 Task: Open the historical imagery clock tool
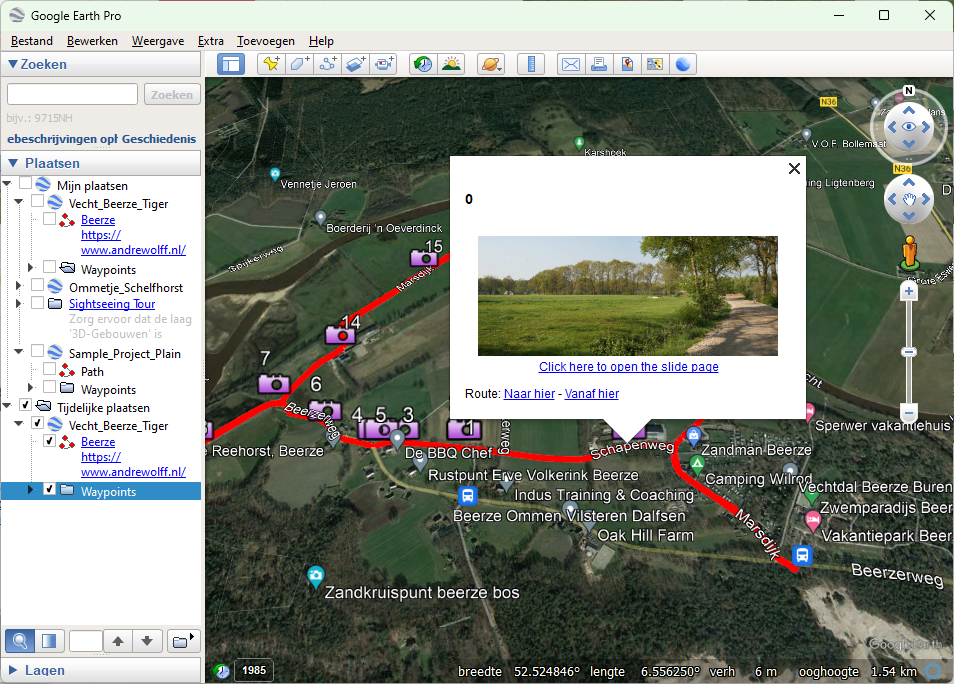click(x=423, y=64)
